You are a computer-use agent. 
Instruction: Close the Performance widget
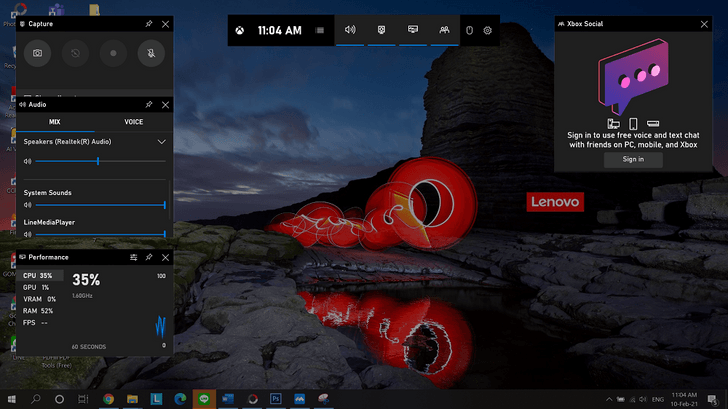point(165,257)
